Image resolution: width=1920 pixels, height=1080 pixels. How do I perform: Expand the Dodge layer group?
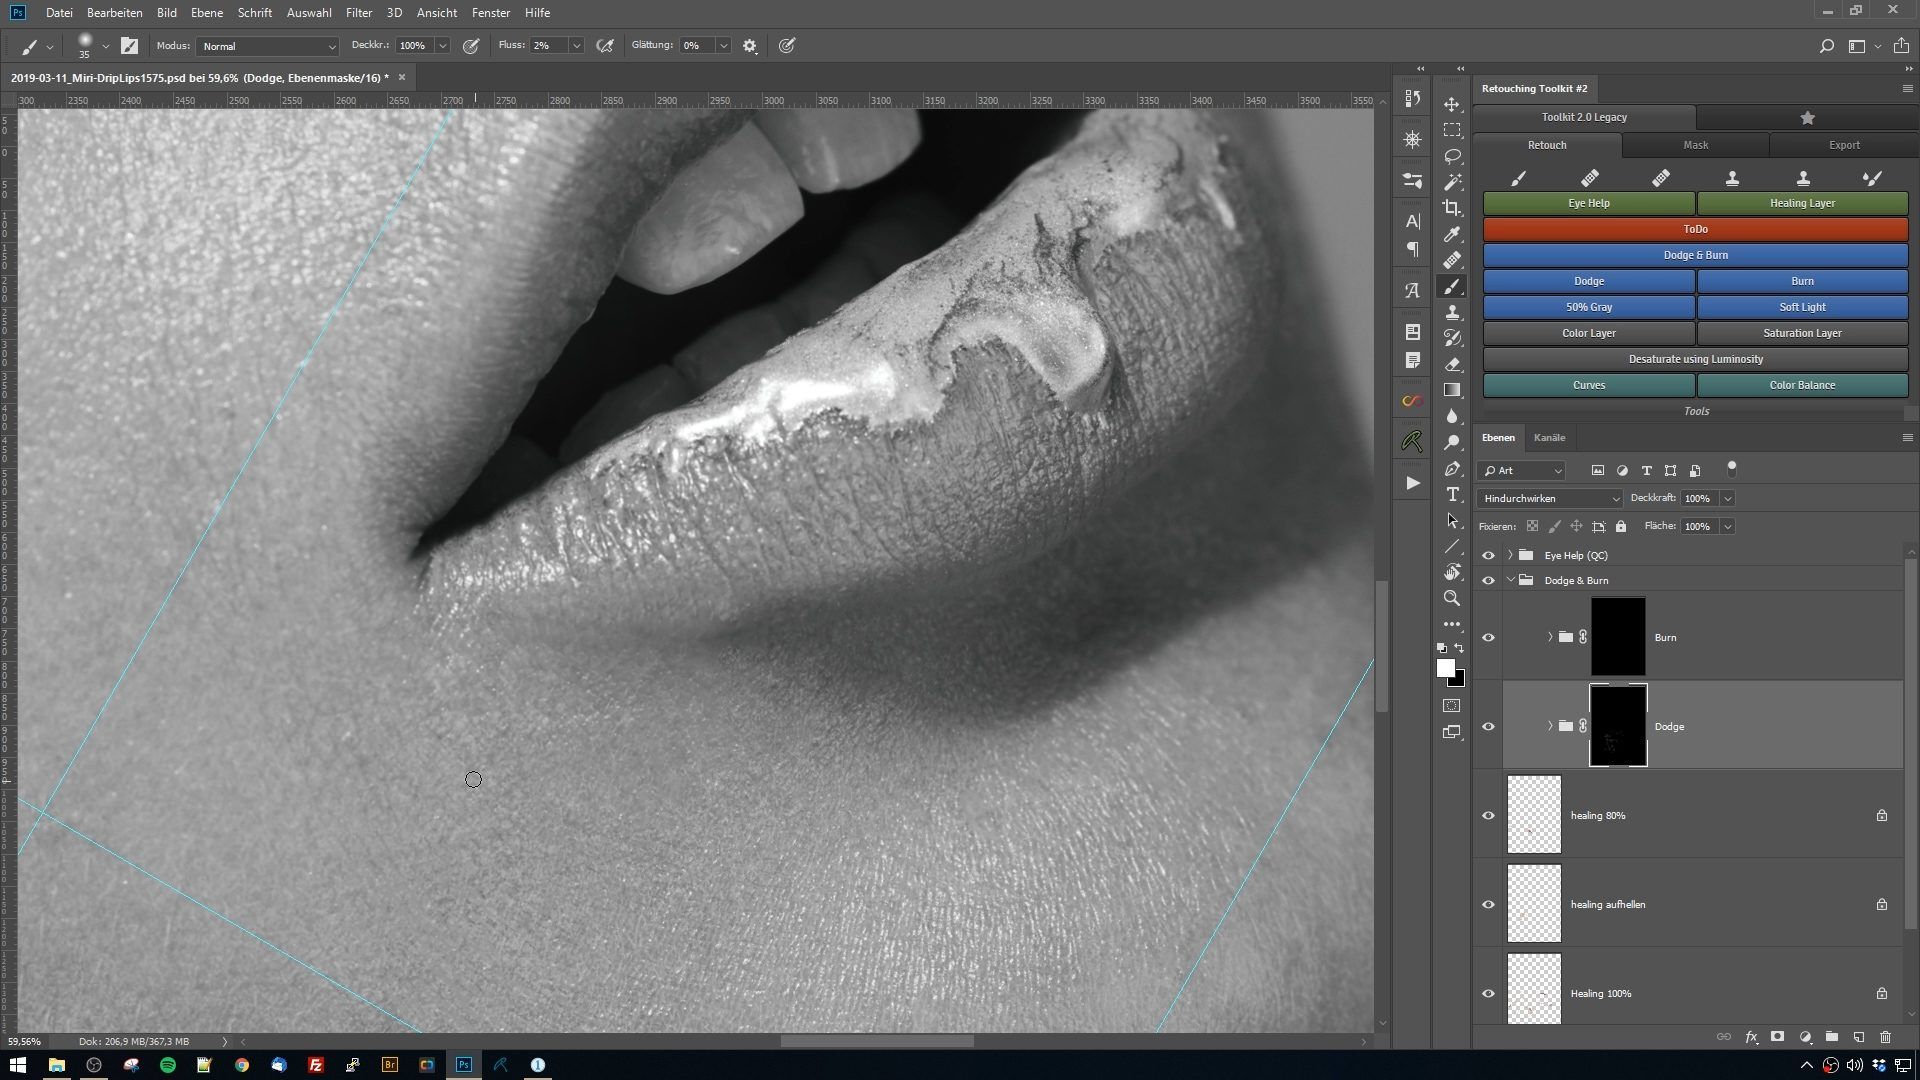pos(1549,725)
